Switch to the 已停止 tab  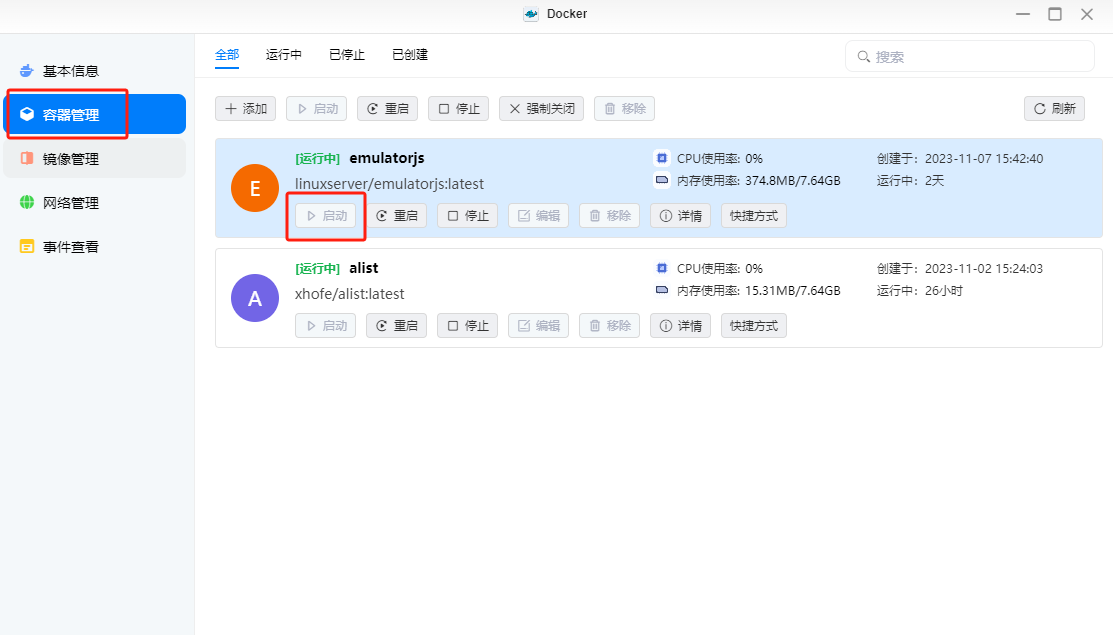(x=347, y=55)
